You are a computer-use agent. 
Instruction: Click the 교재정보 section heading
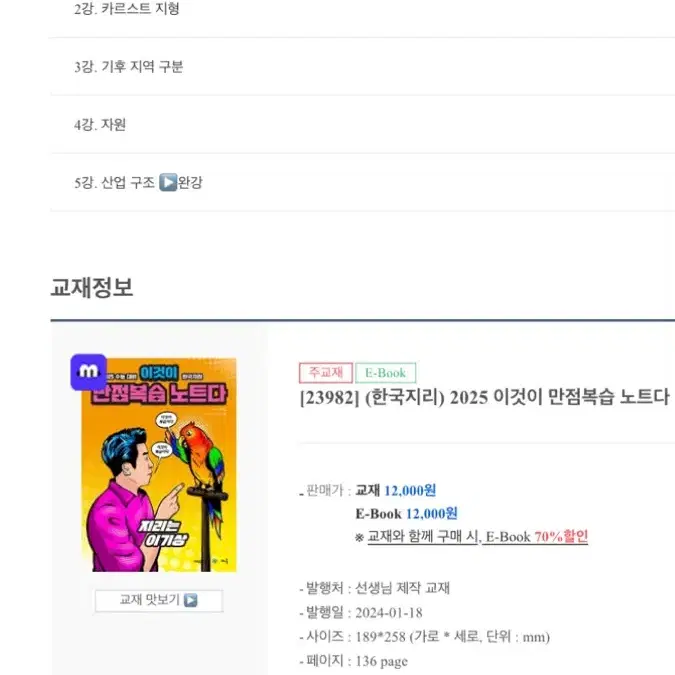point(92,287)
